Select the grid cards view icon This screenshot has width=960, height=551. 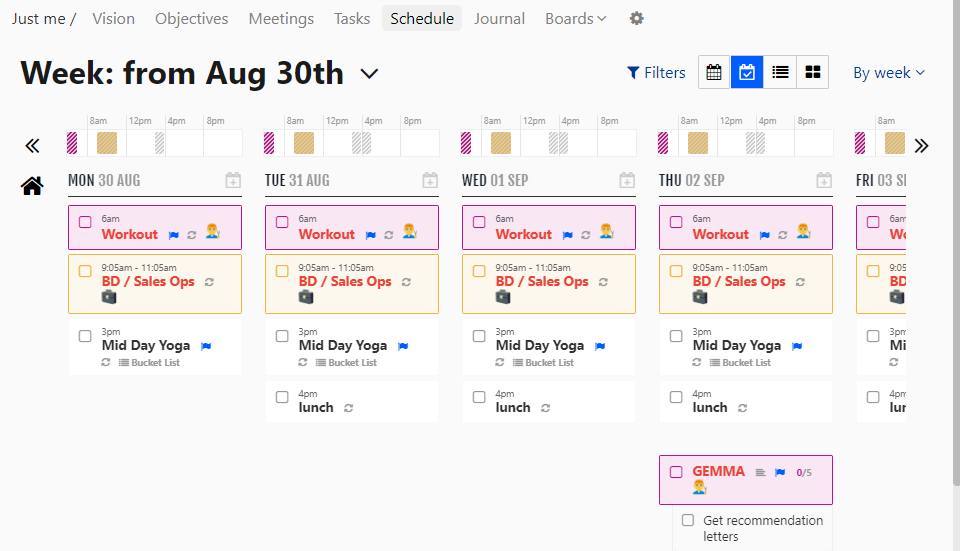[x=813, y=72]
